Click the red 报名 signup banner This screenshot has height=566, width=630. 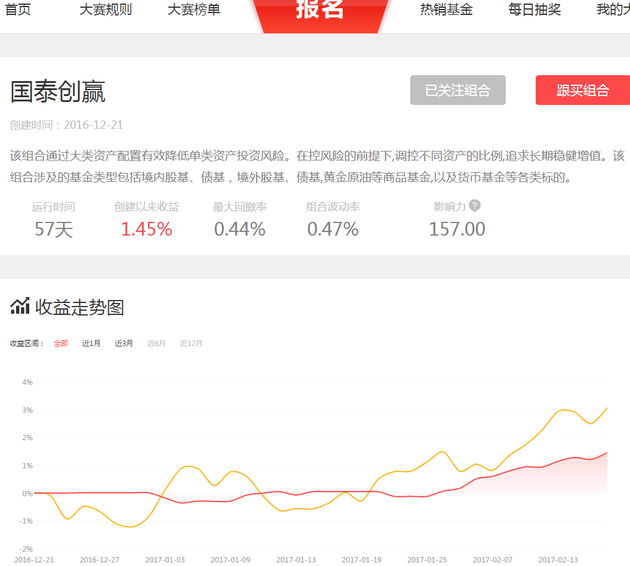320,14
